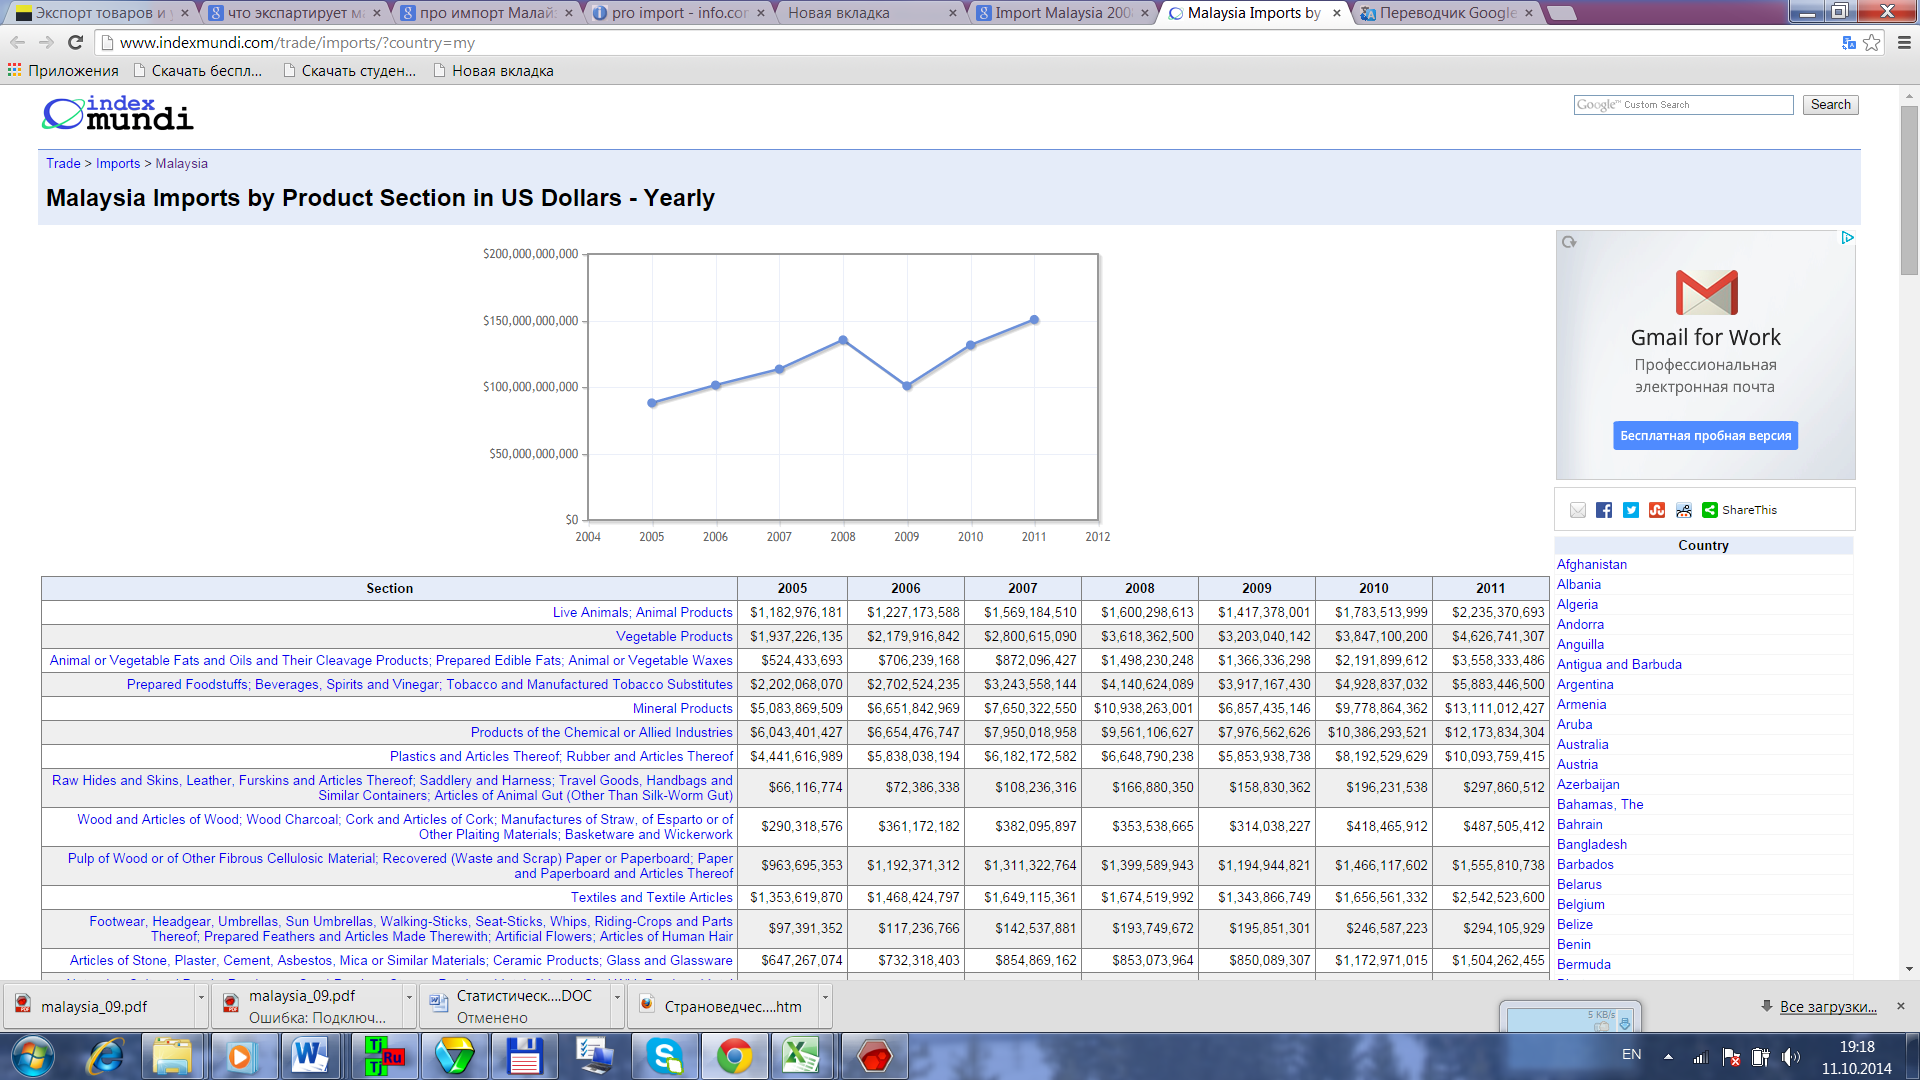The image size is (1920, 1080).
Task: Click the StumbleUpon share icon
Action: point(1657,510)
